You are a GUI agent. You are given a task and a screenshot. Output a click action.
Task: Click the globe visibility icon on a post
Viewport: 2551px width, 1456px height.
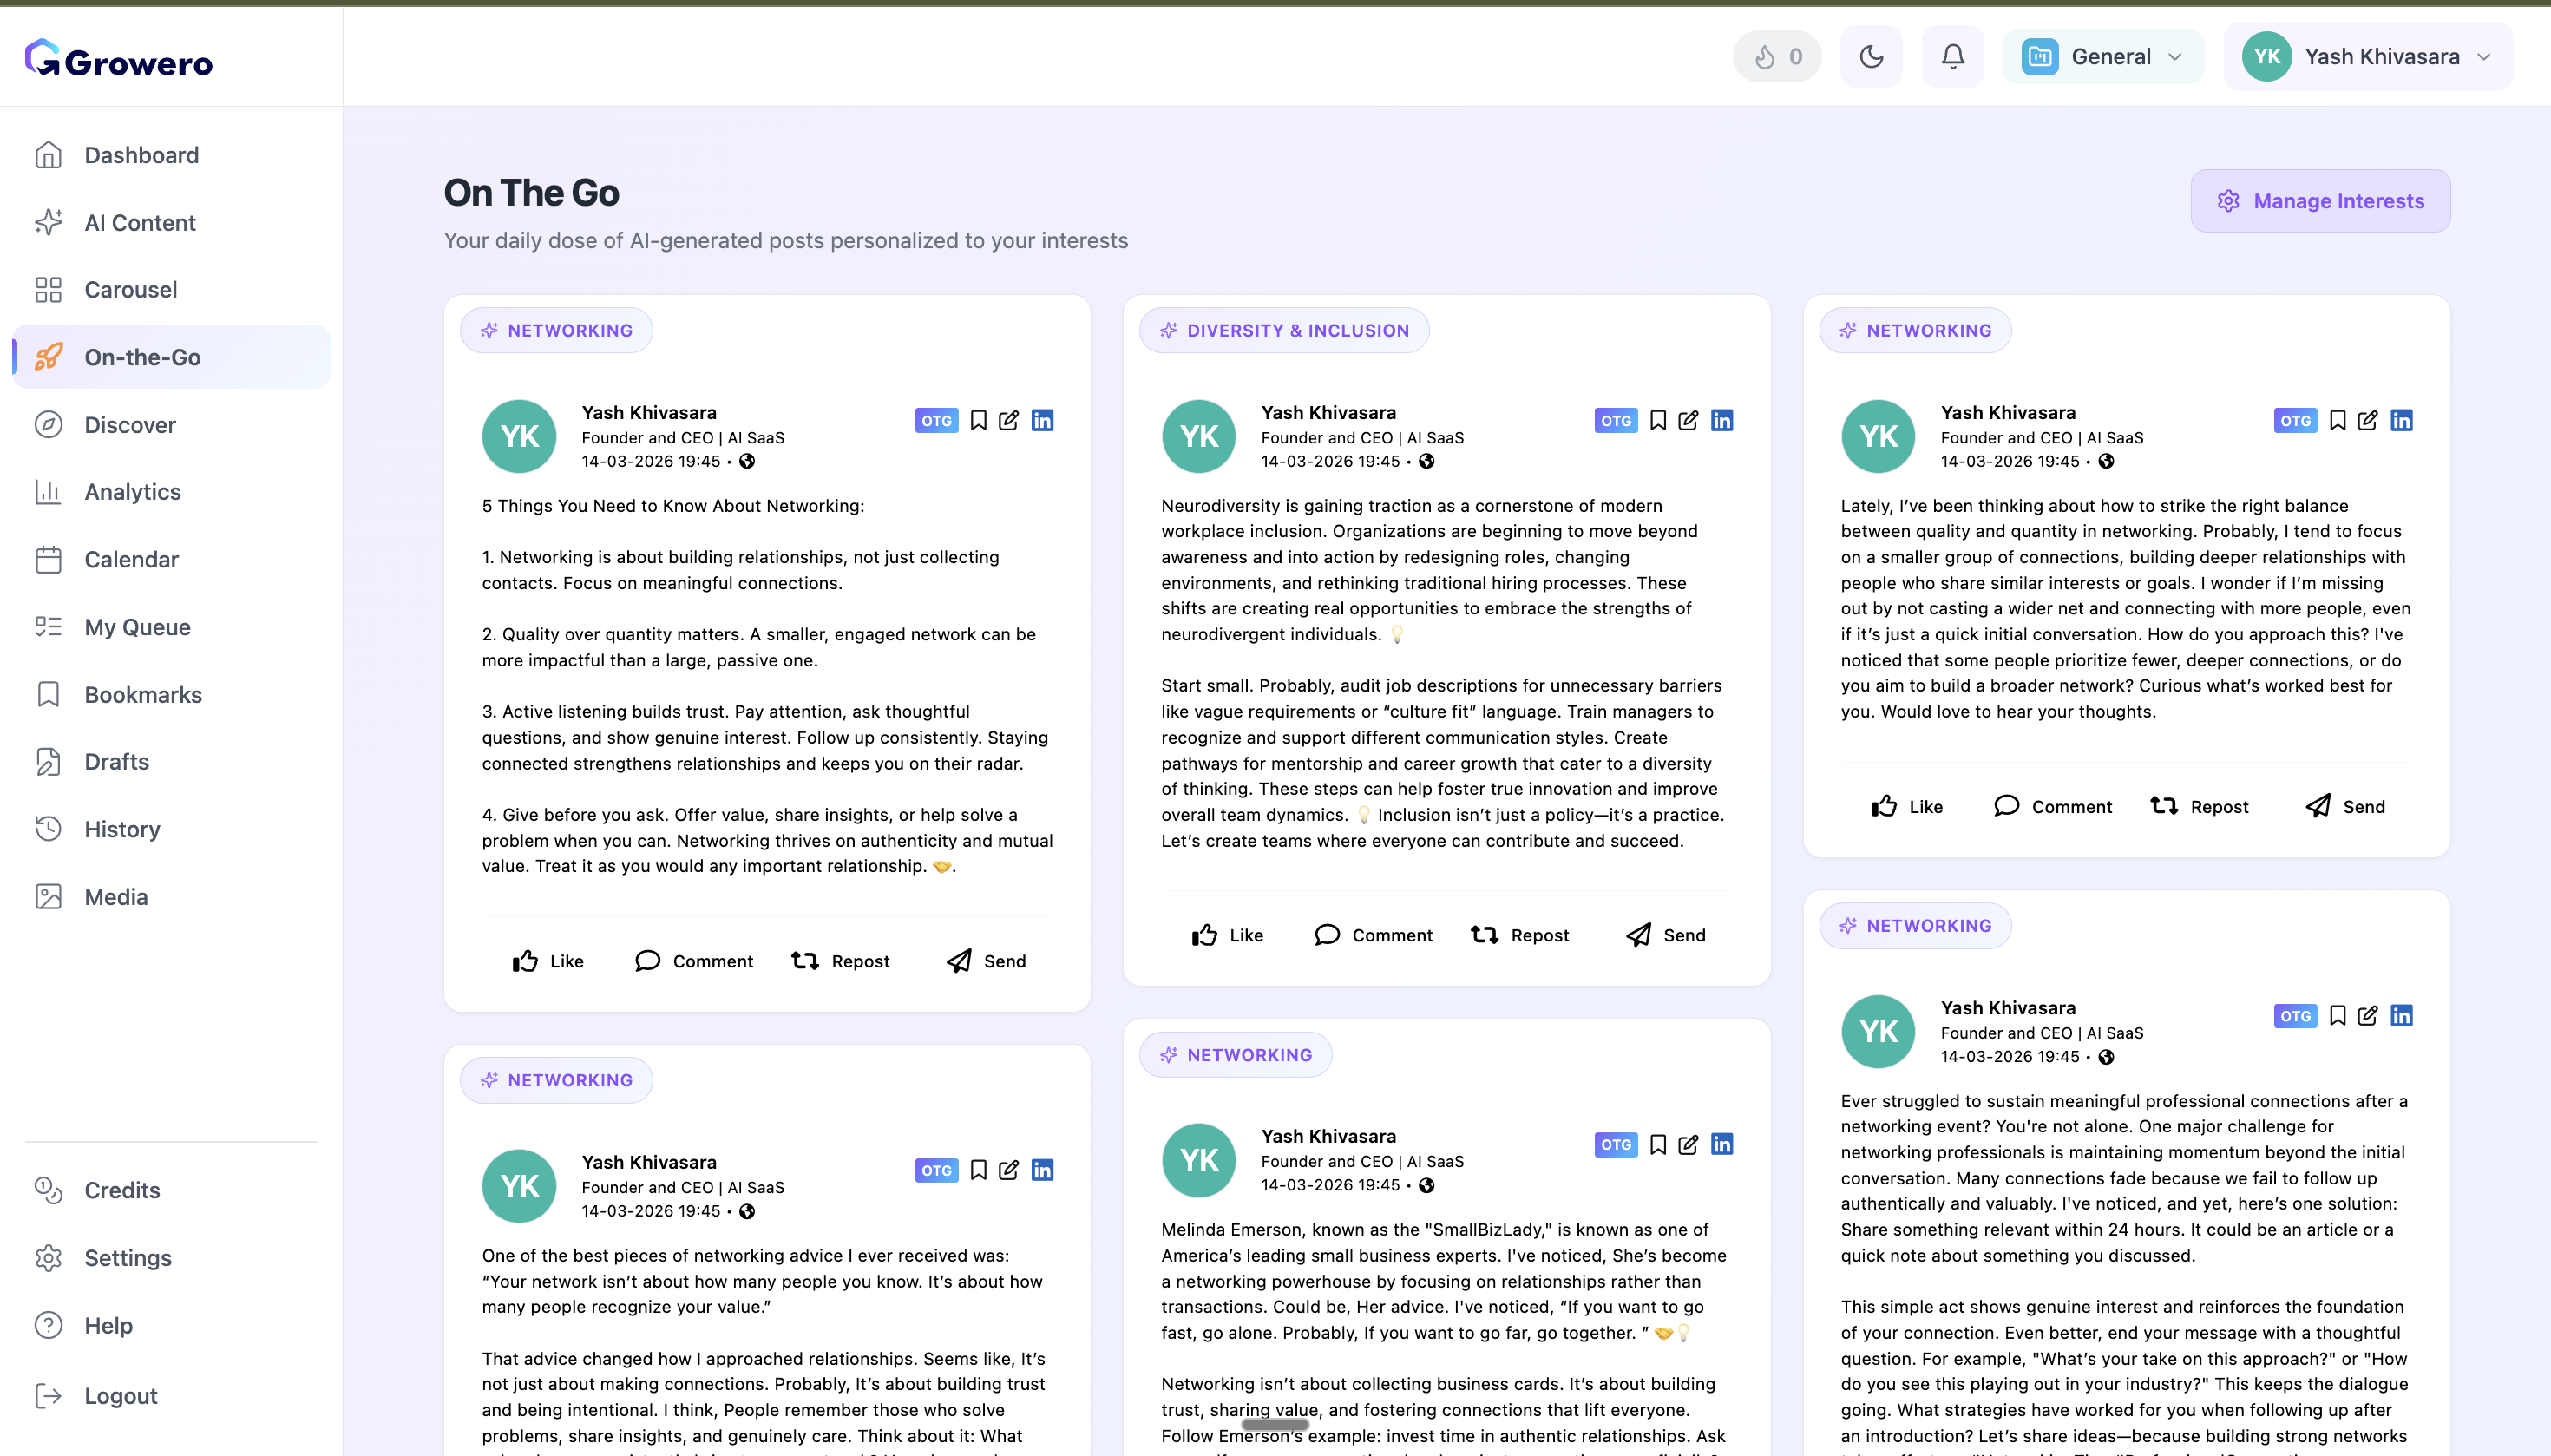pyautogui.click(x=750, y=461)
